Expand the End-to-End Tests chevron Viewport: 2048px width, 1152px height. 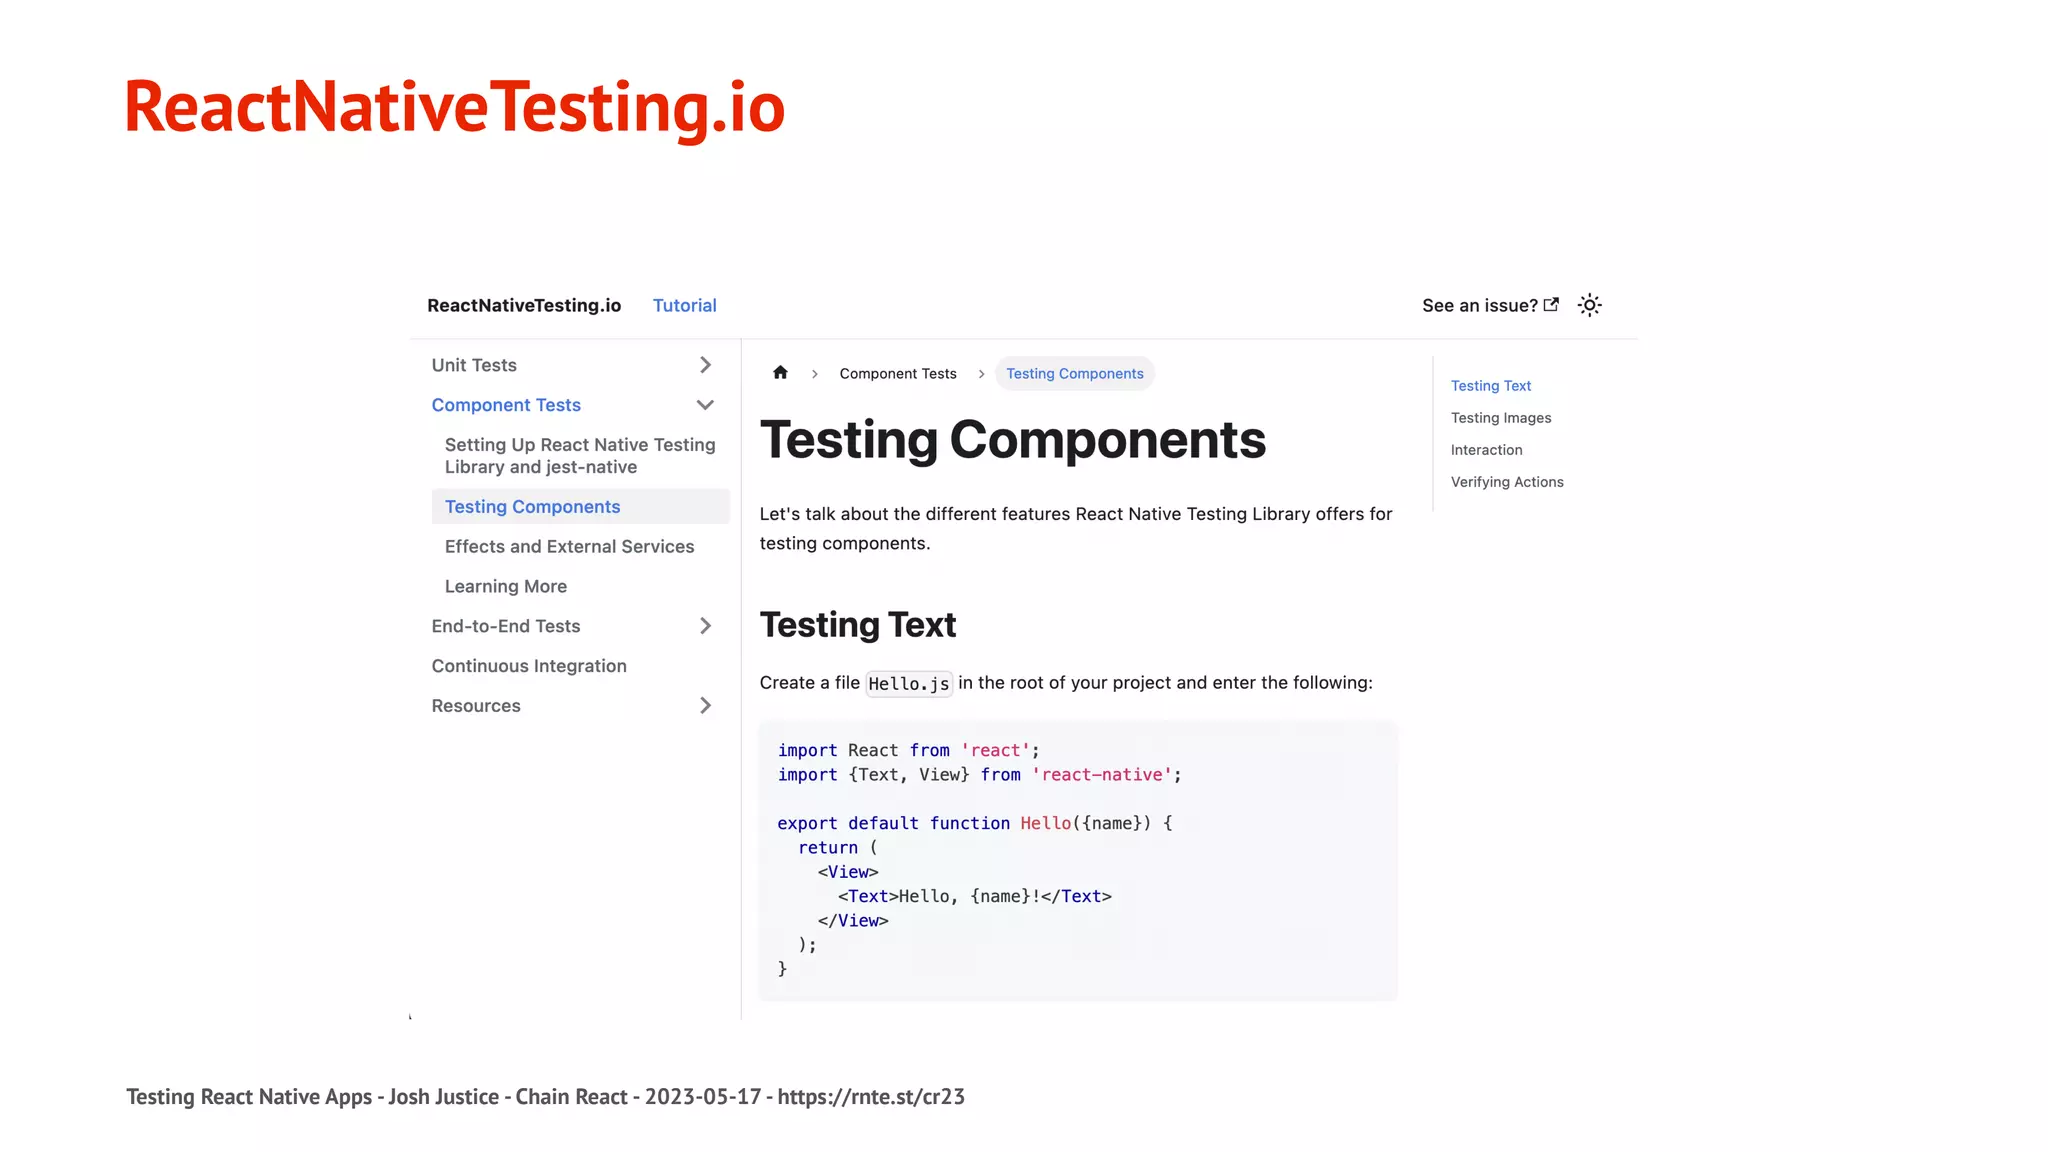coord(705,626)
